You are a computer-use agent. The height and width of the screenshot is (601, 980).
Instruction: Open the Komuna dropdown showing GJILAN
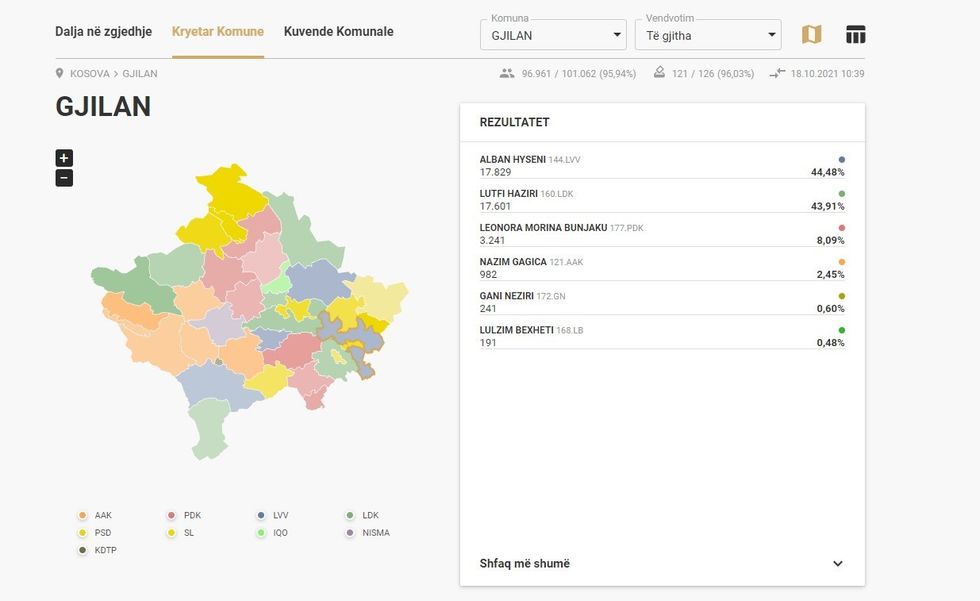[x=553, y=35]
